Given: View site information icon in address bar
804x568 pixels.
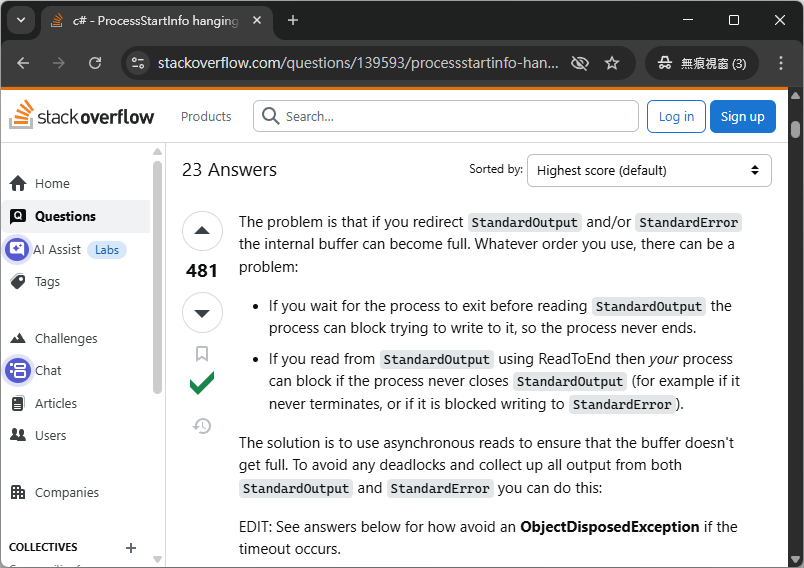Looking at the screenshot, I should click(x=139, y=63).
